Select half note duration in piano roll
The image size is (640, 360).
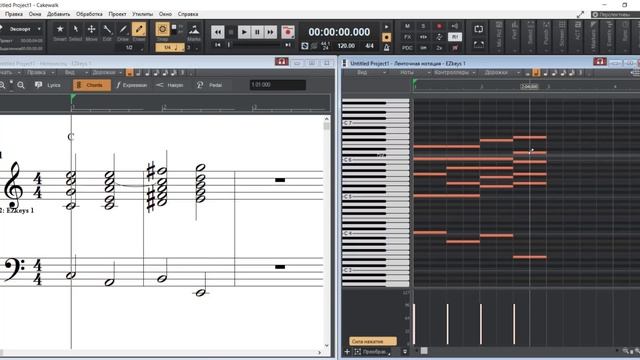[536, 73]
